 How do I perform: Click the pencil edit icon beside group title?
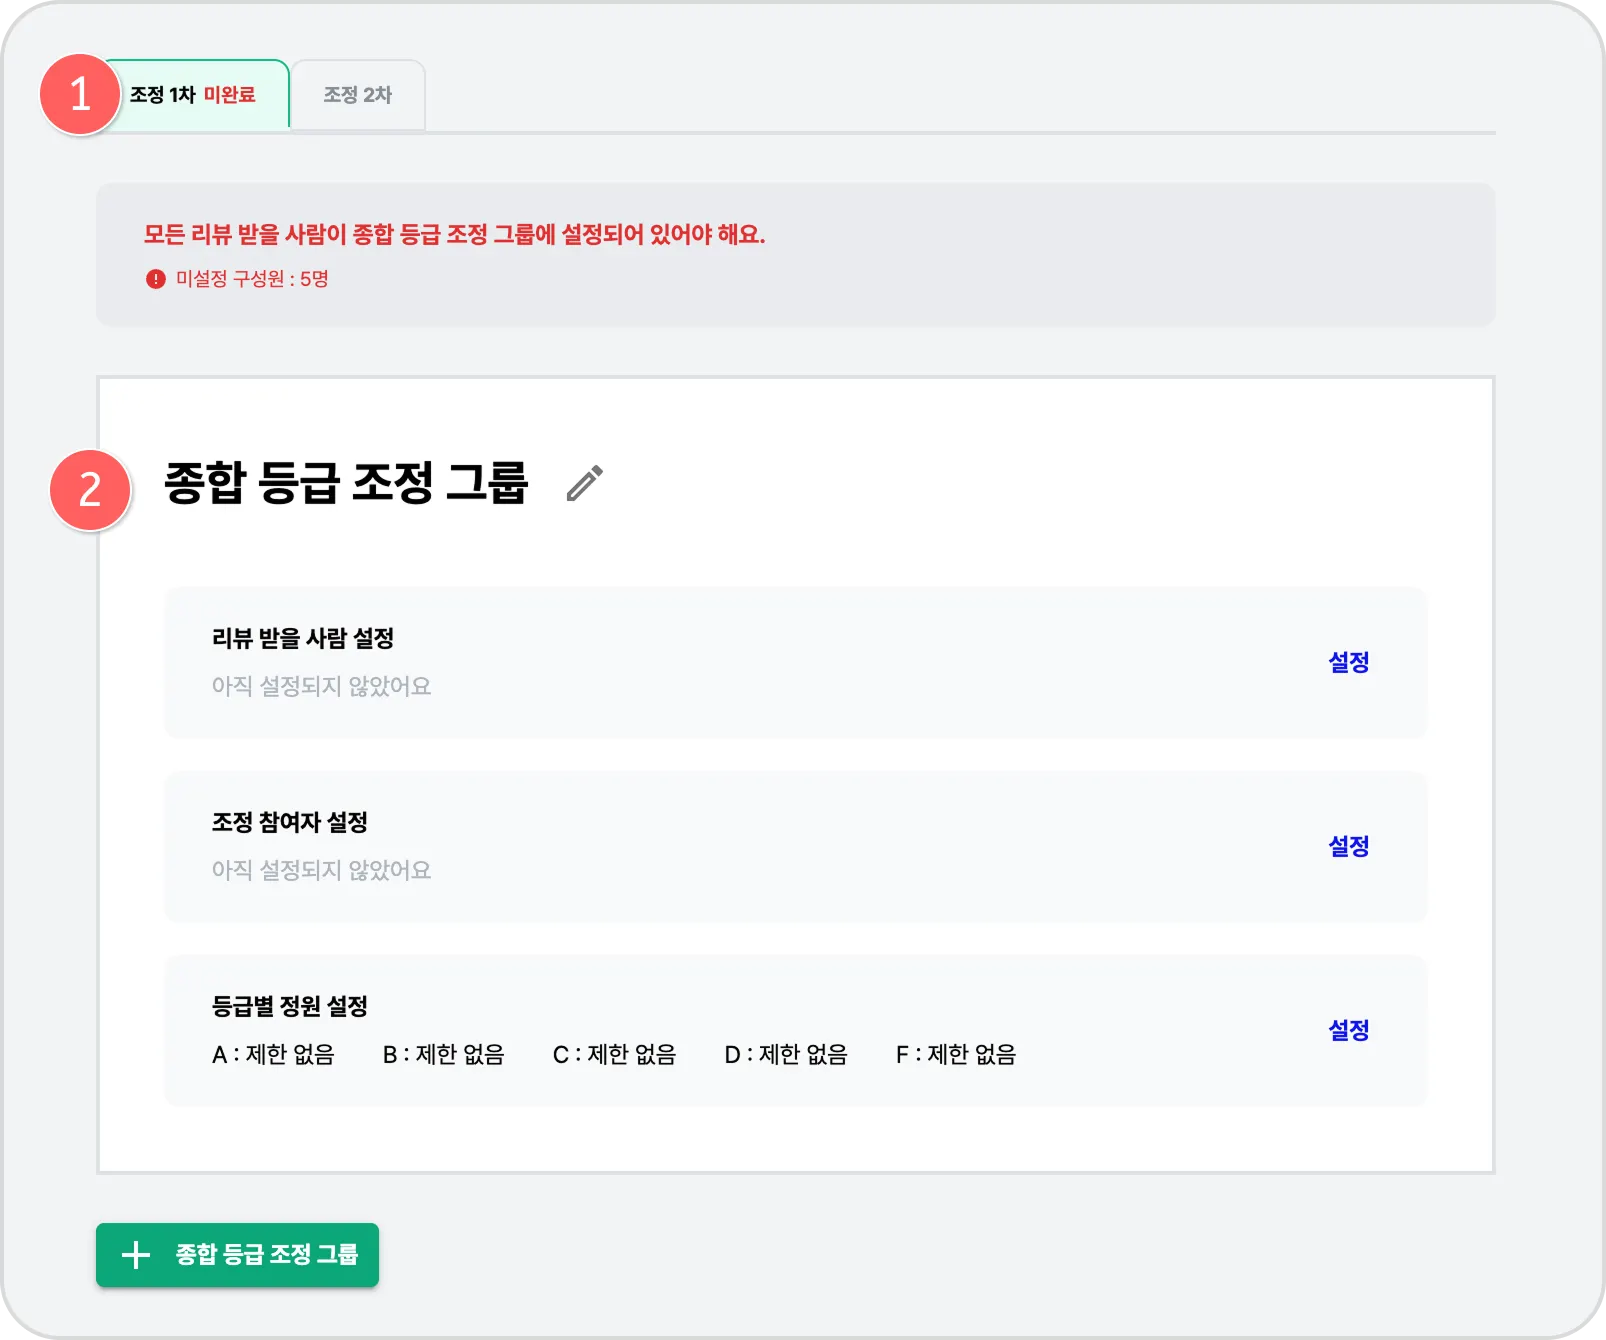(x=585, y=483)
